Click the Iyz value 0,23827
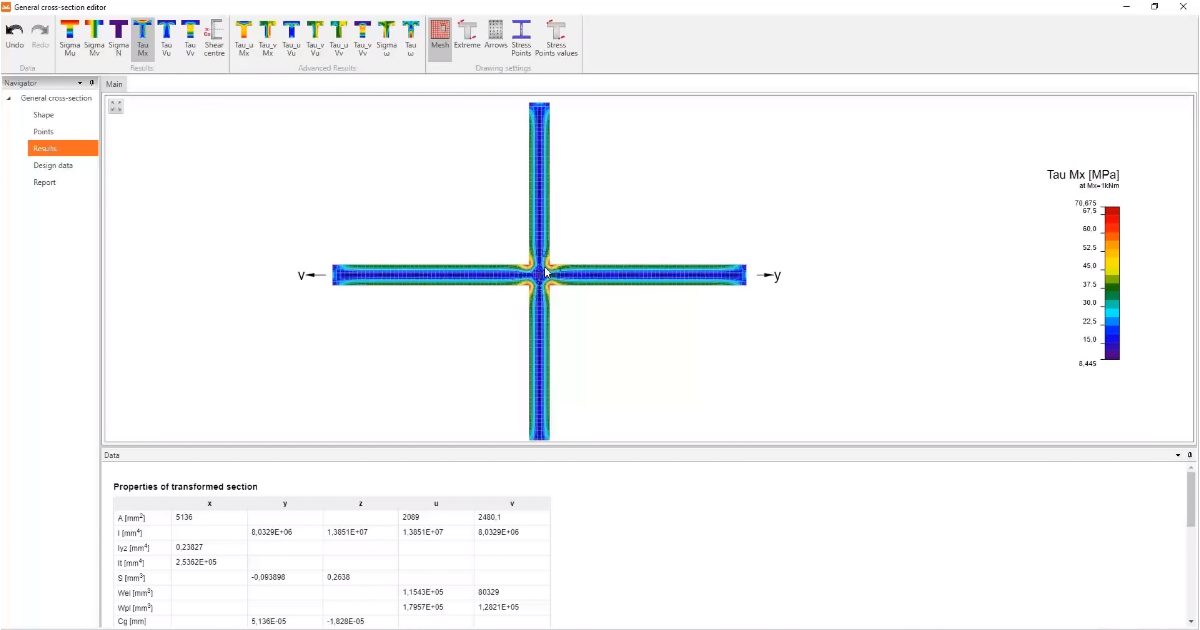Screen dimensions: 1200x630 tap(210, 547)
